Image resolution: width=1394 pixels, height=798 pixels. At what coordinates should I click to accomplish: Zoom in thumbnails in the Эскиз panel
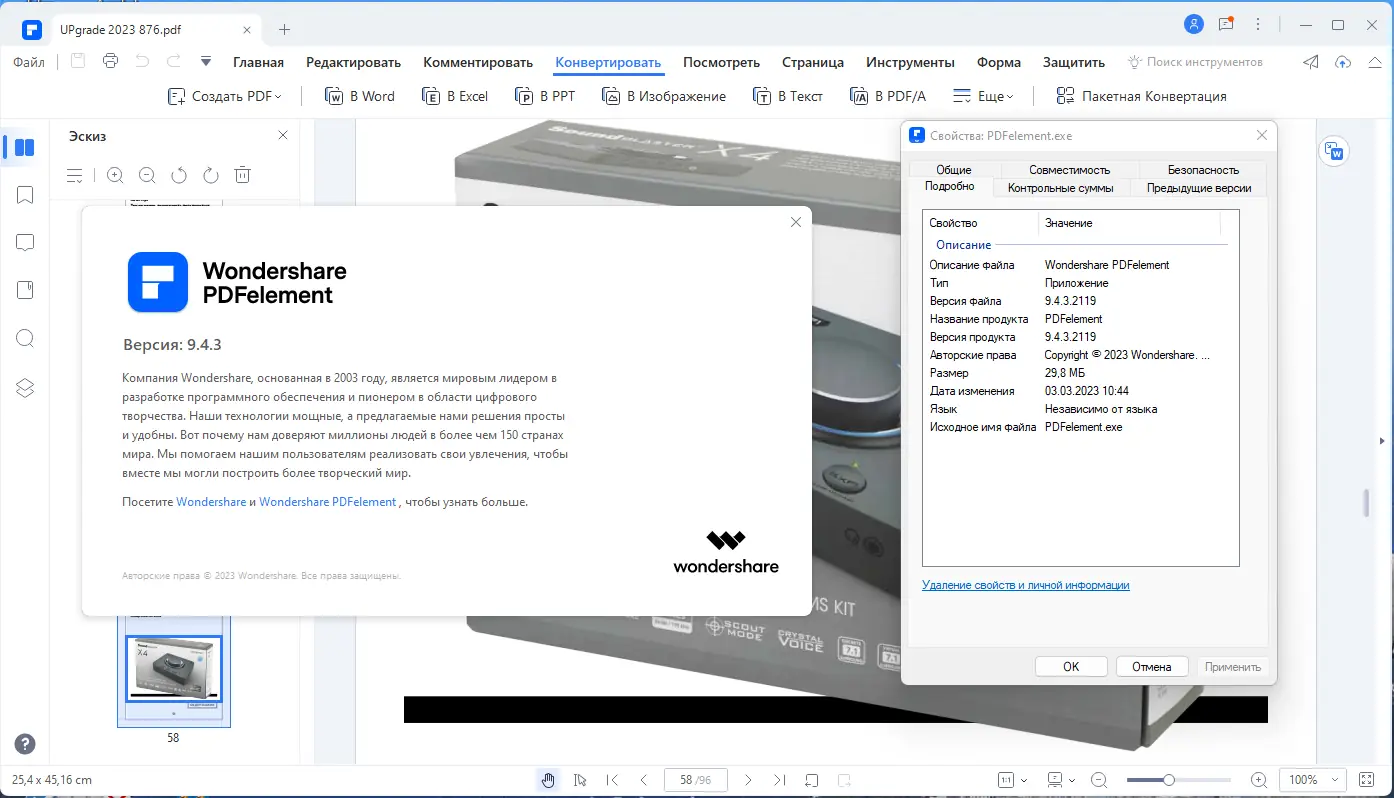point(115,175)
